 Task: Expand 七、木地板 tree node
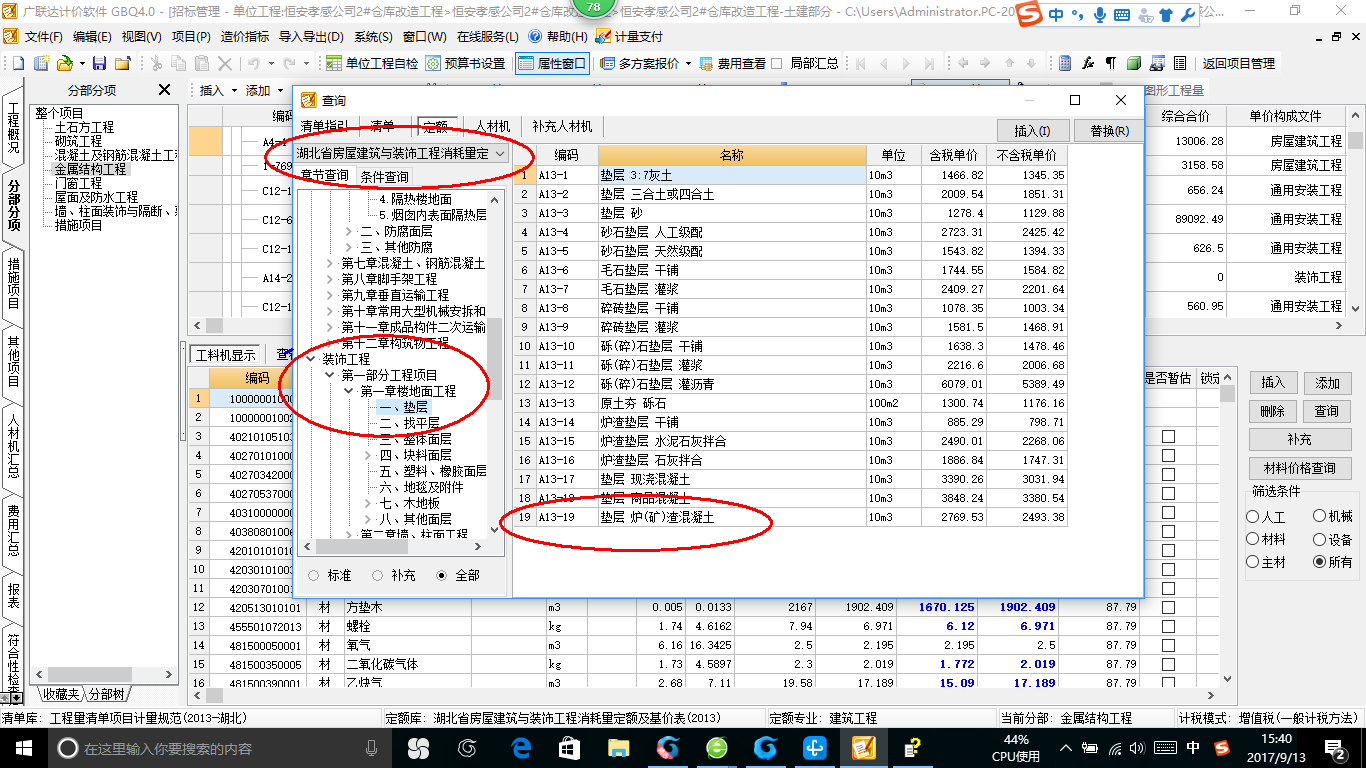367,503
